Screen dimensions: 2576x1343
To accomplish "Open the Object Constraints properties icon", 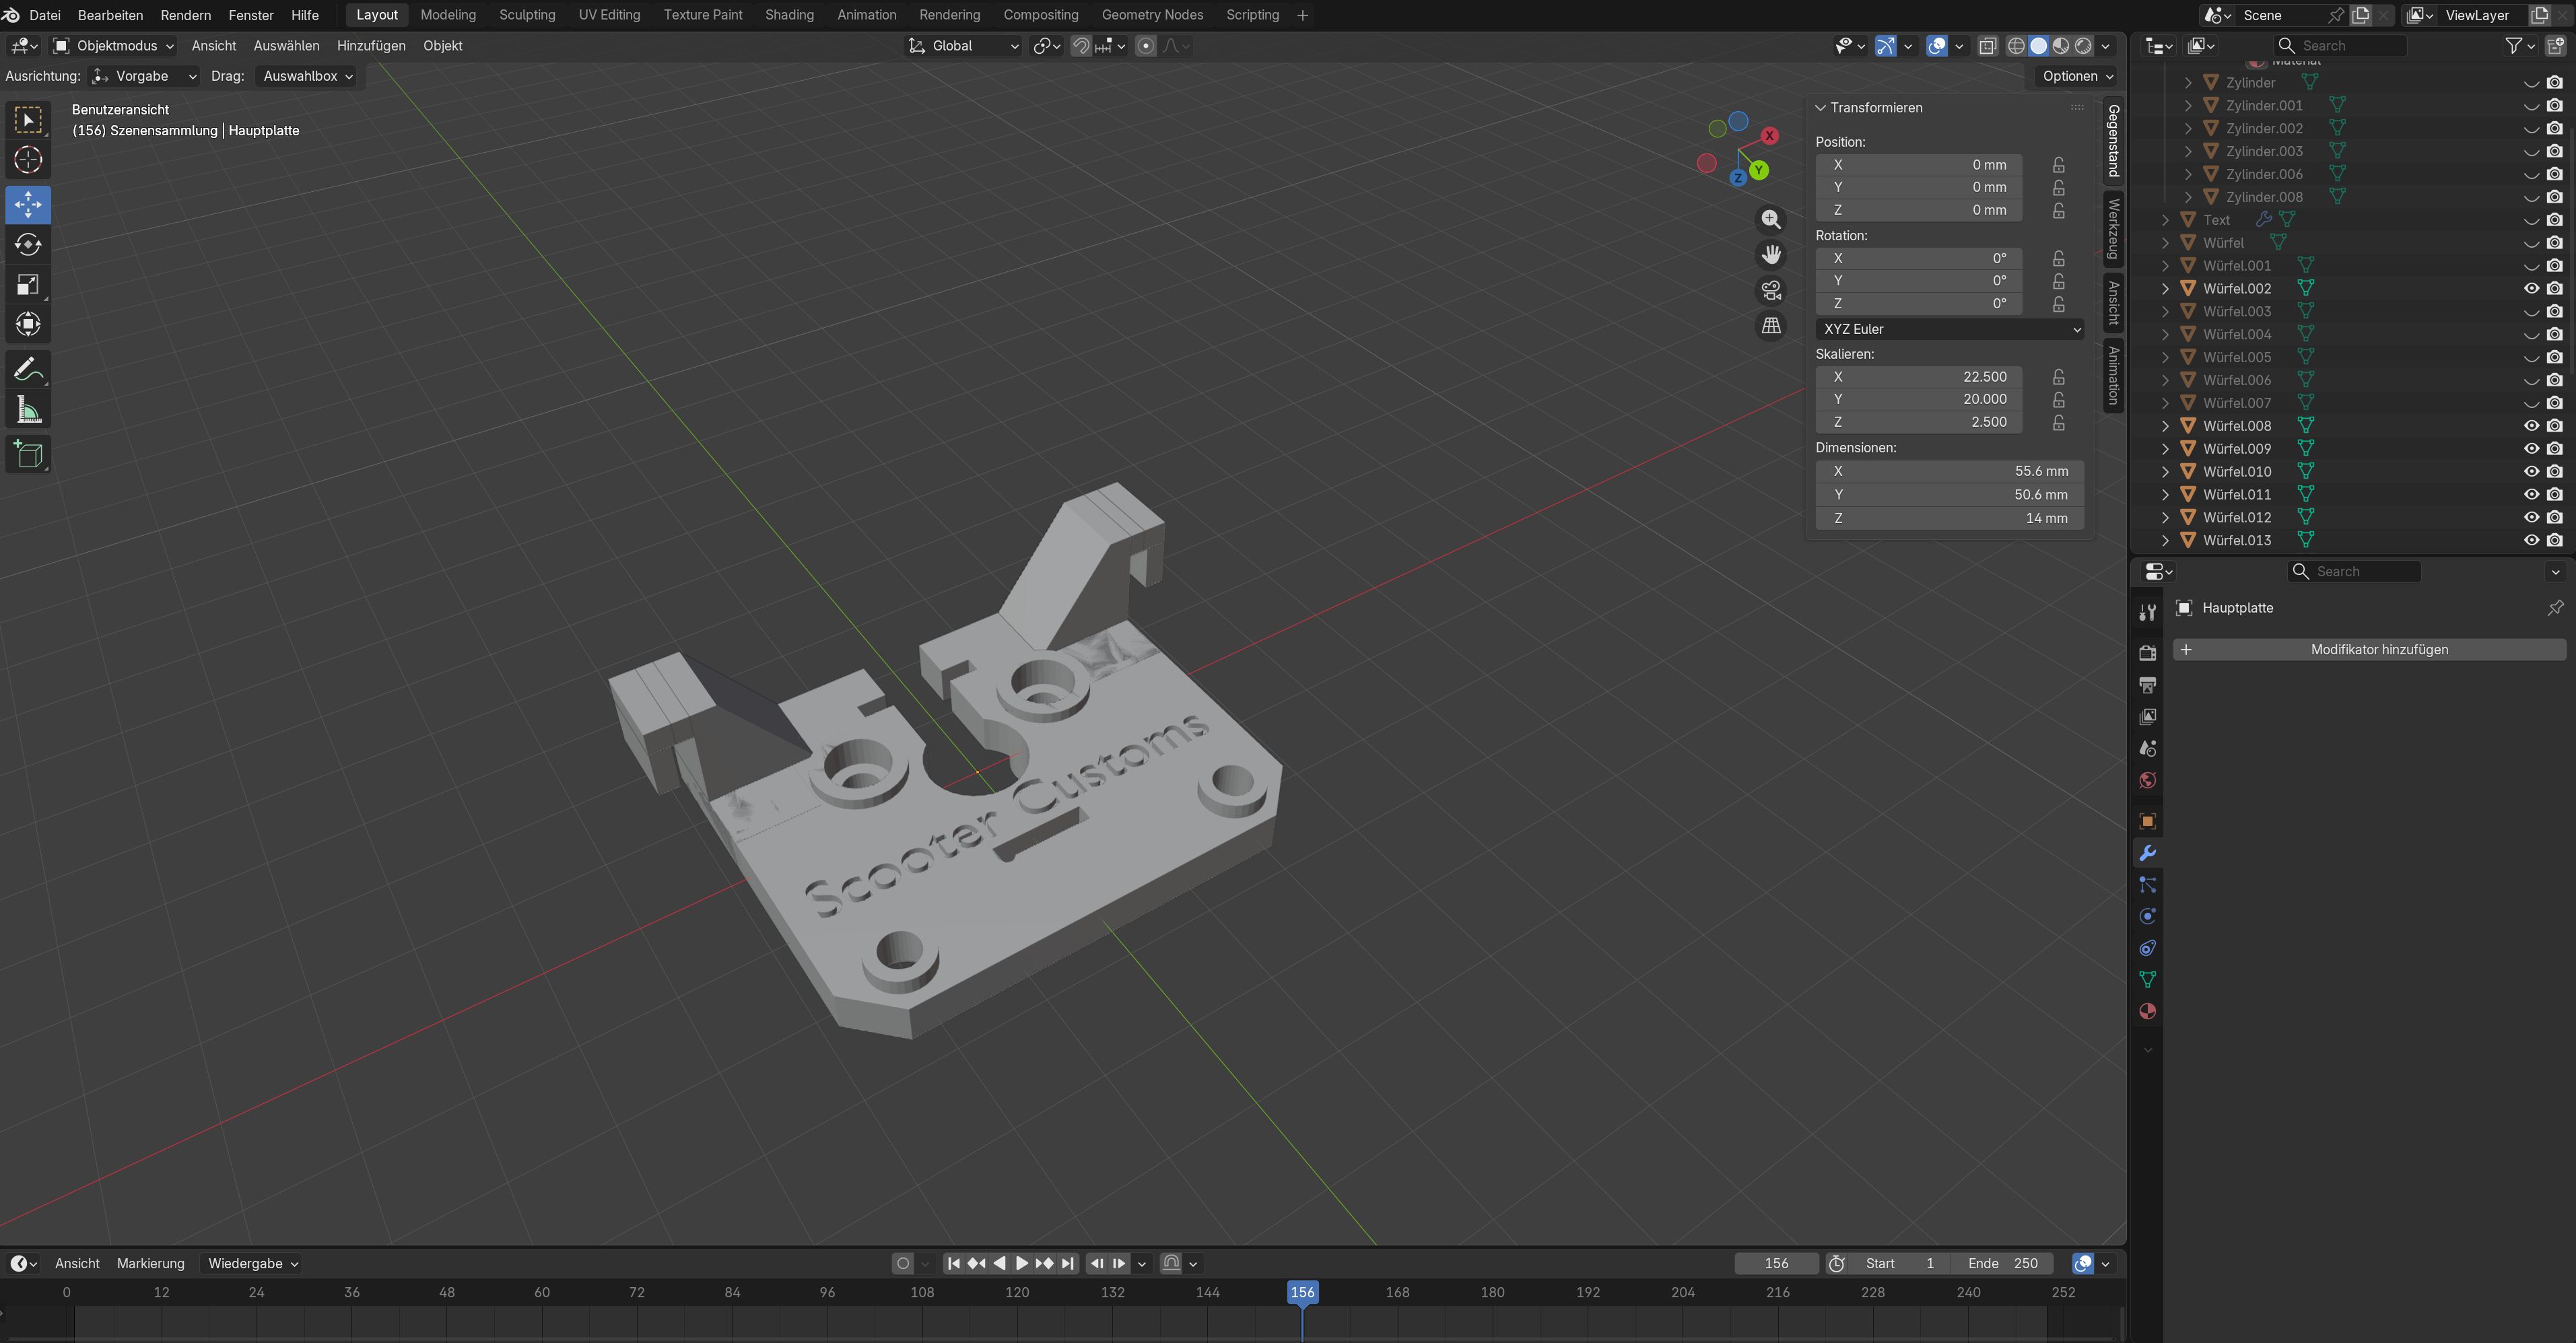I will point(2147,948).
